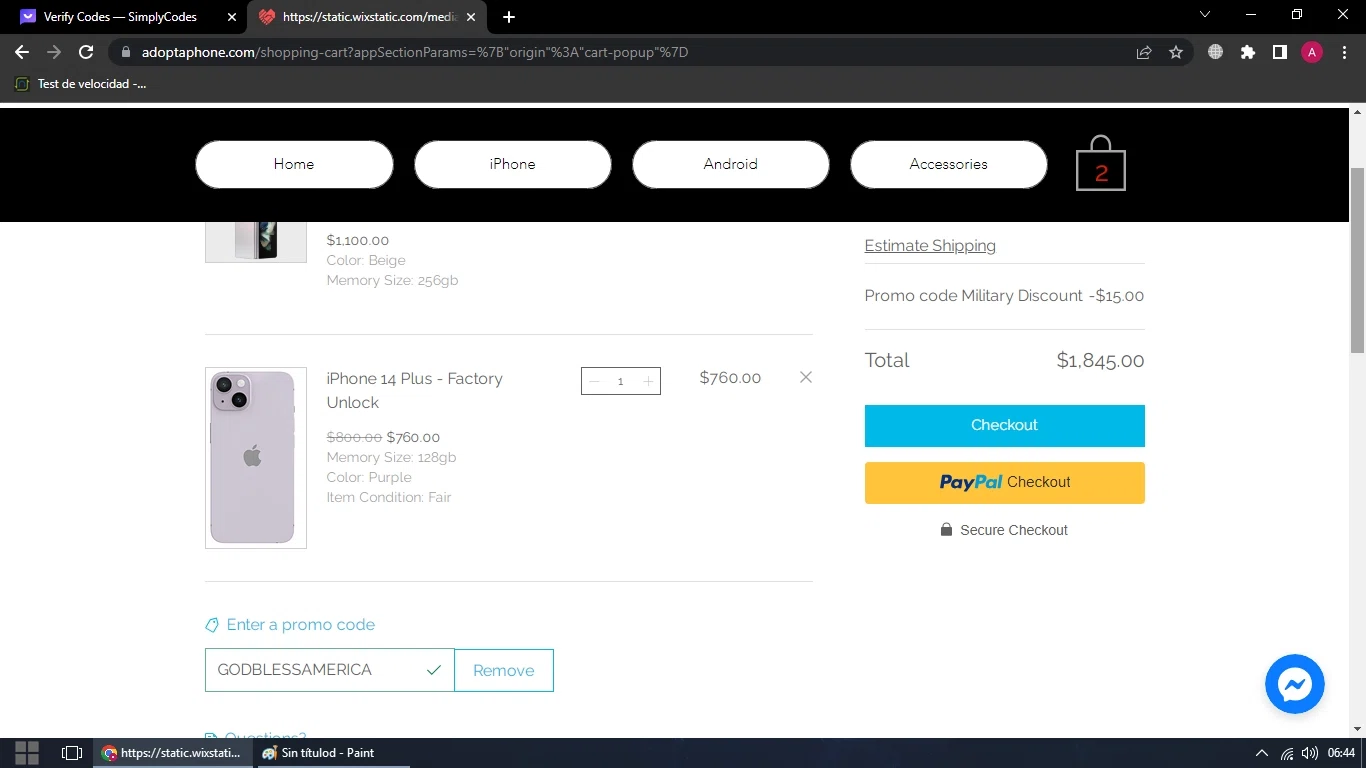This screenshot has height=768, width=1366.
Task: Focus iPhone 14 Plus quantity field
Action: (621, 381)
